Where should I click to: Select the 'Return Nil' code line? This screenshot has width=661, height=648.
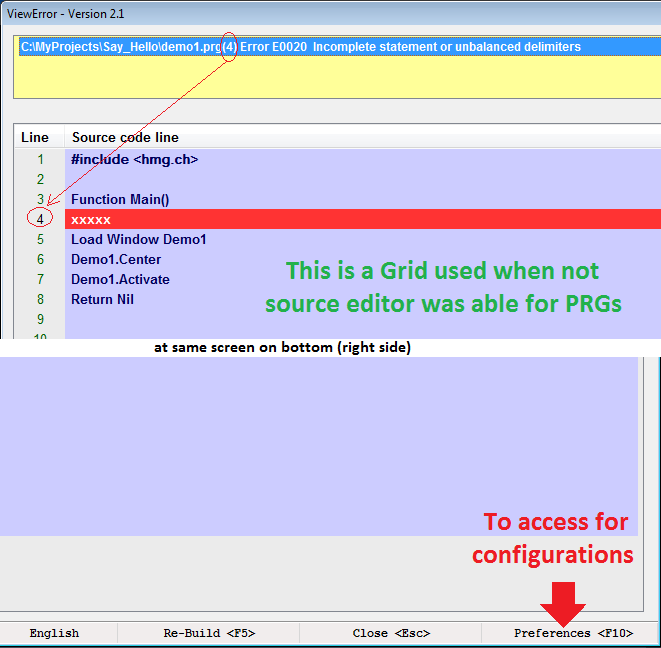pos(102,299)
